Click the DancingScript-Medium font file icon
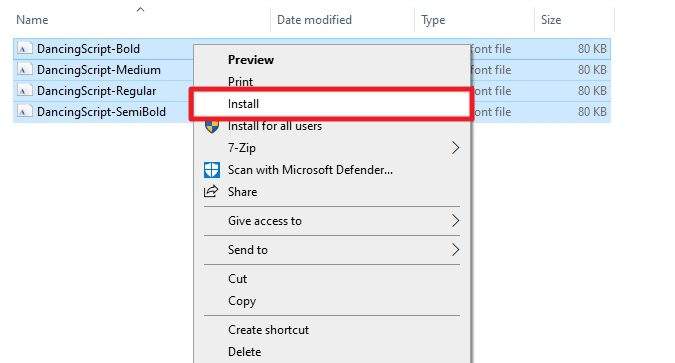Image resolution: width=675 pixels, height=363 pixels. [x=25, y=70]
